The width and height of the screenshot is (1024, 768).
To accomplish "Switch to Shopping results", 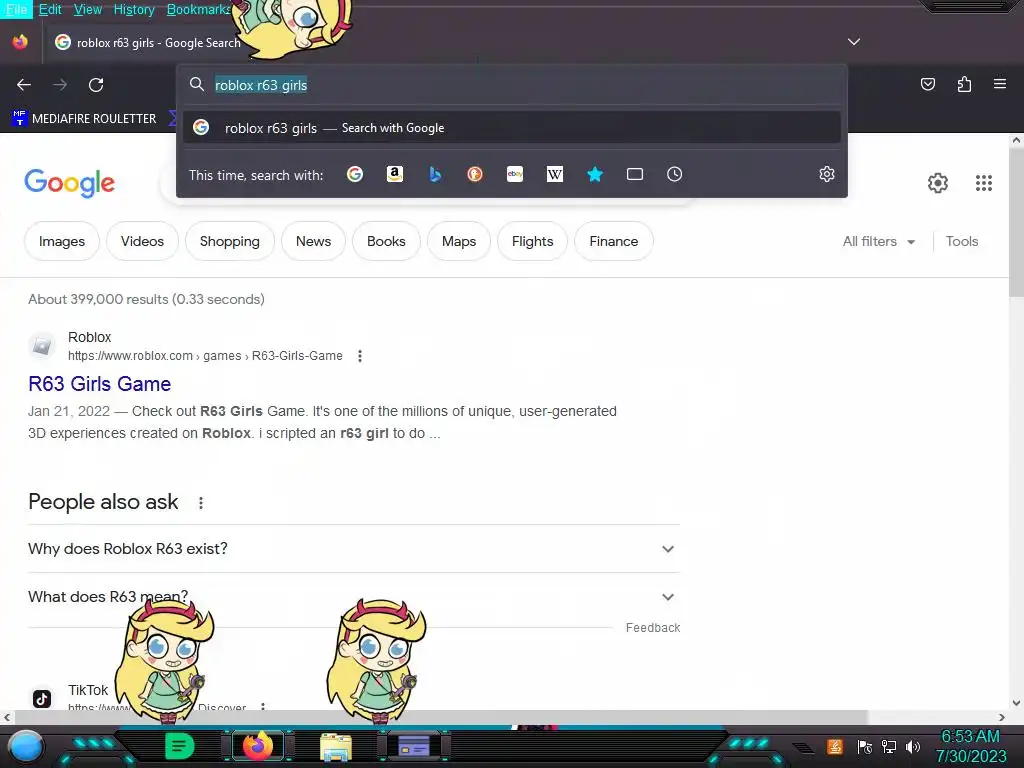I will 230,242.
